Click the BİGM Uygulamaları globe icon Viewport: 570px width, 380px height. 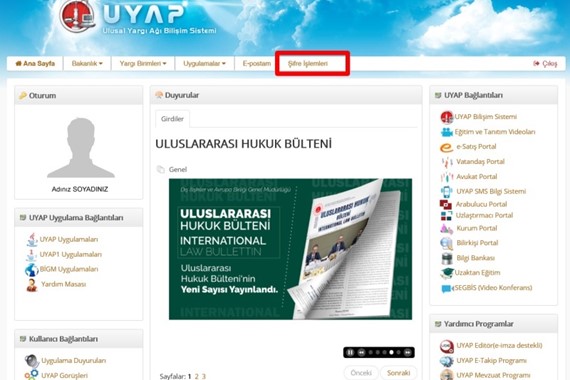click(x=32, y=270)
